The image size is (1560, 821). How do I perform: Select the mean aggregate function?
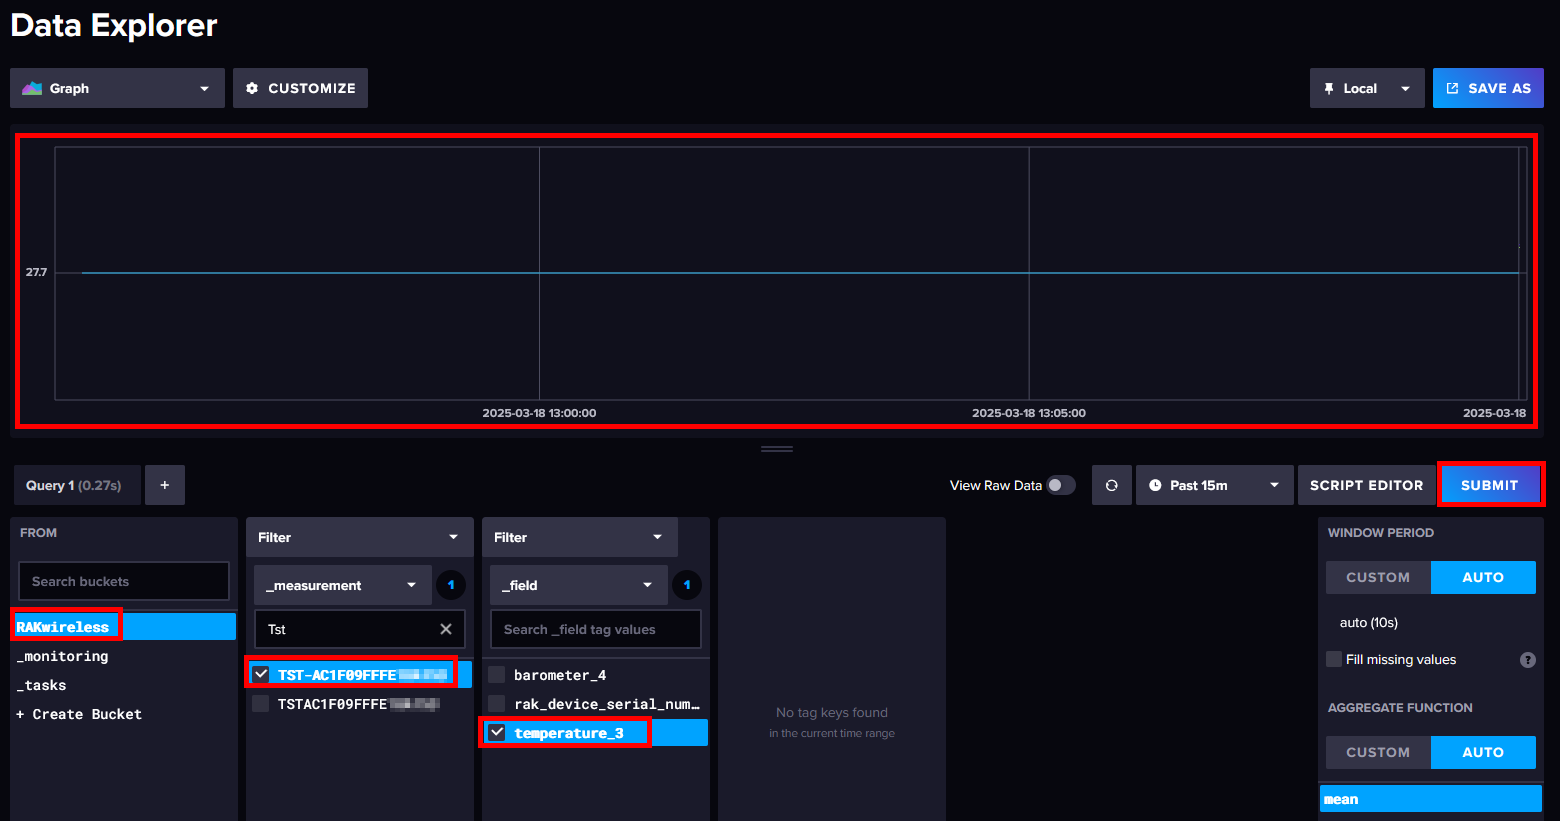coord(1431,799)
